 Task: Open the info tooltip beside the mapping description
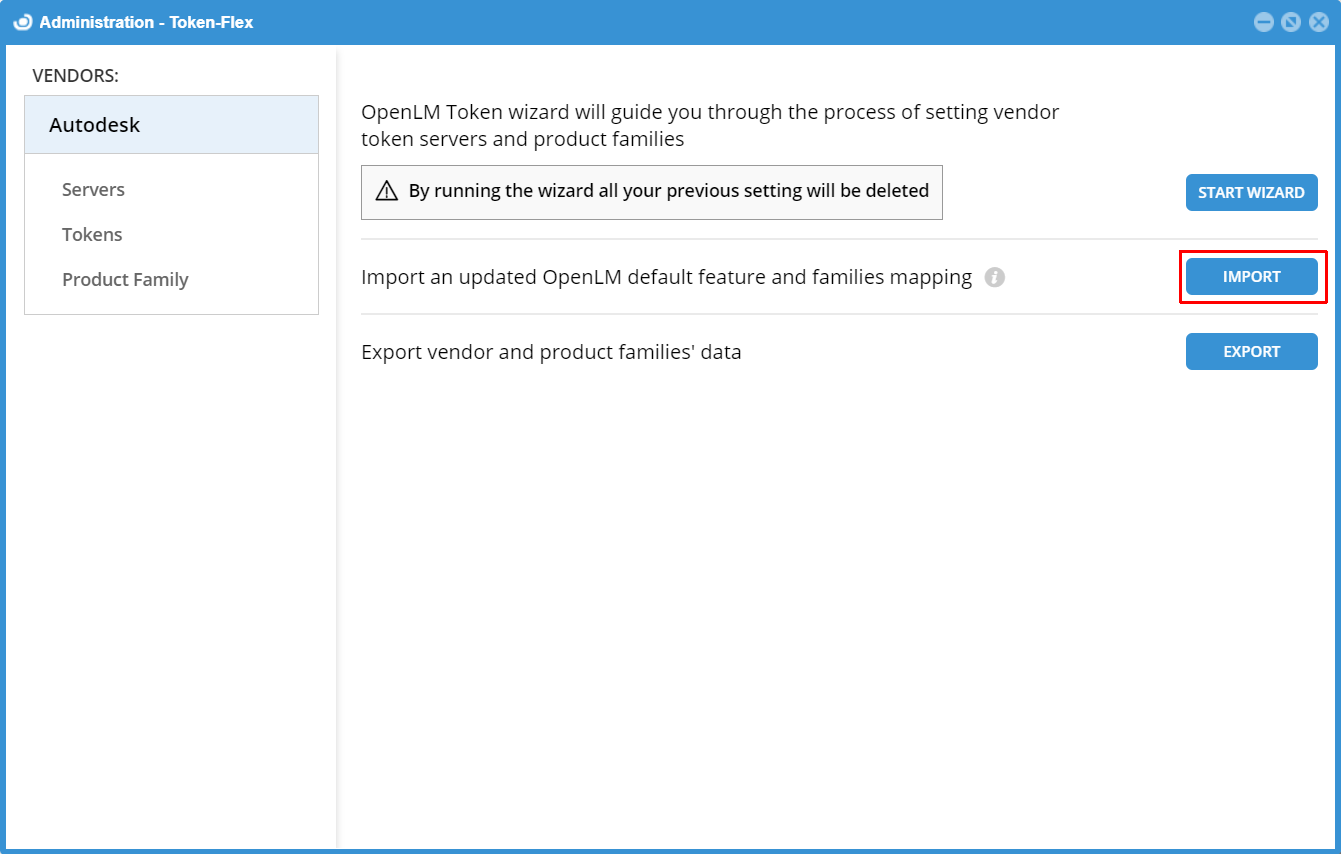(x=995, y=277)
